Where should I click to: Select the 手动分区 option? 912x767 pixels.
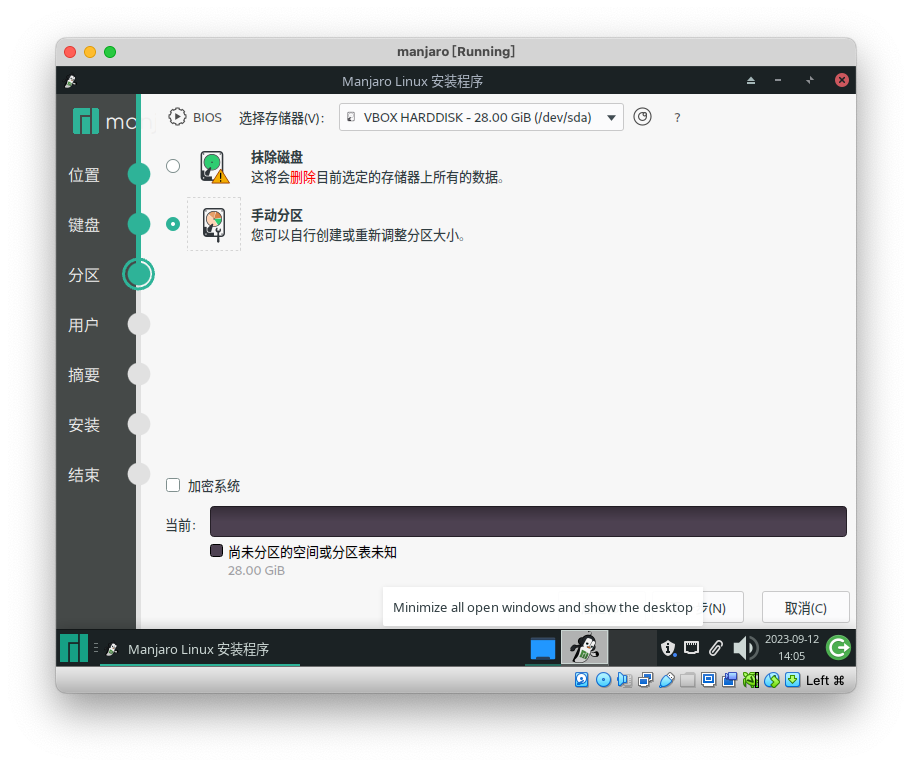172,224
